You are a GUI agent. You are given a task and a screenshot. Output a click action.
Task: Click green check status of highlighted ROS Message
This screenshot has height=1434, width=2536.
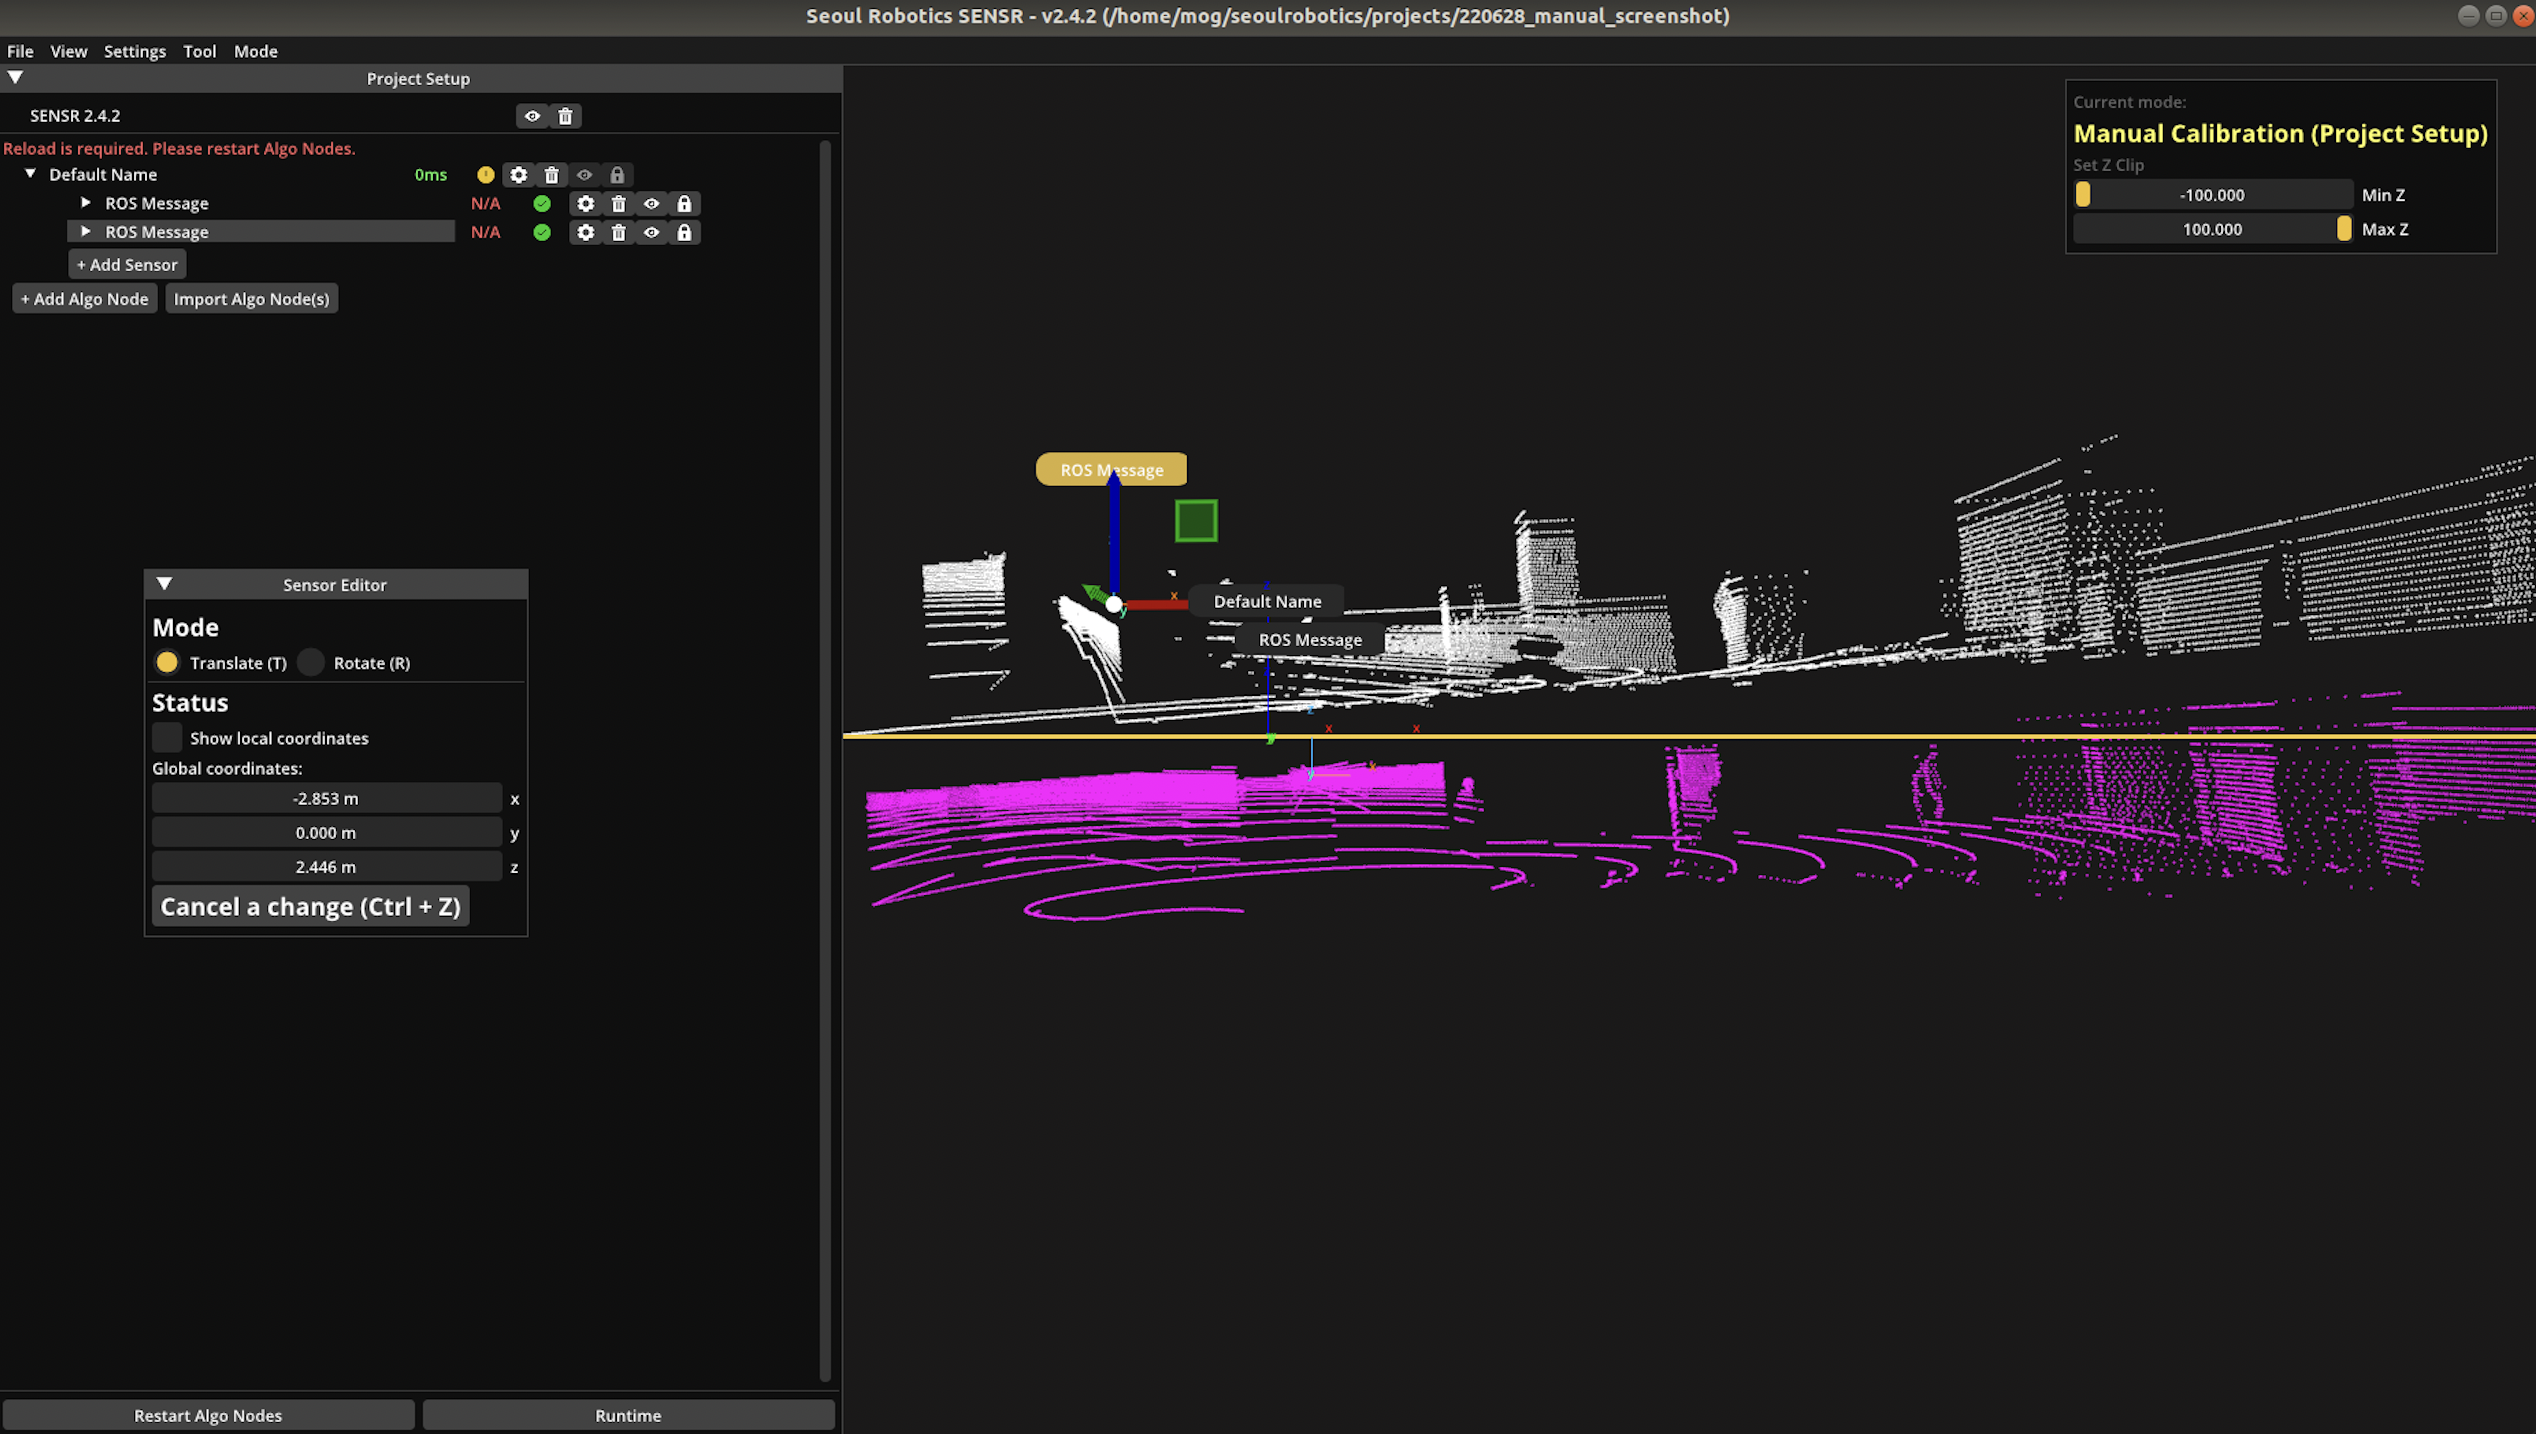pos(542,232)
